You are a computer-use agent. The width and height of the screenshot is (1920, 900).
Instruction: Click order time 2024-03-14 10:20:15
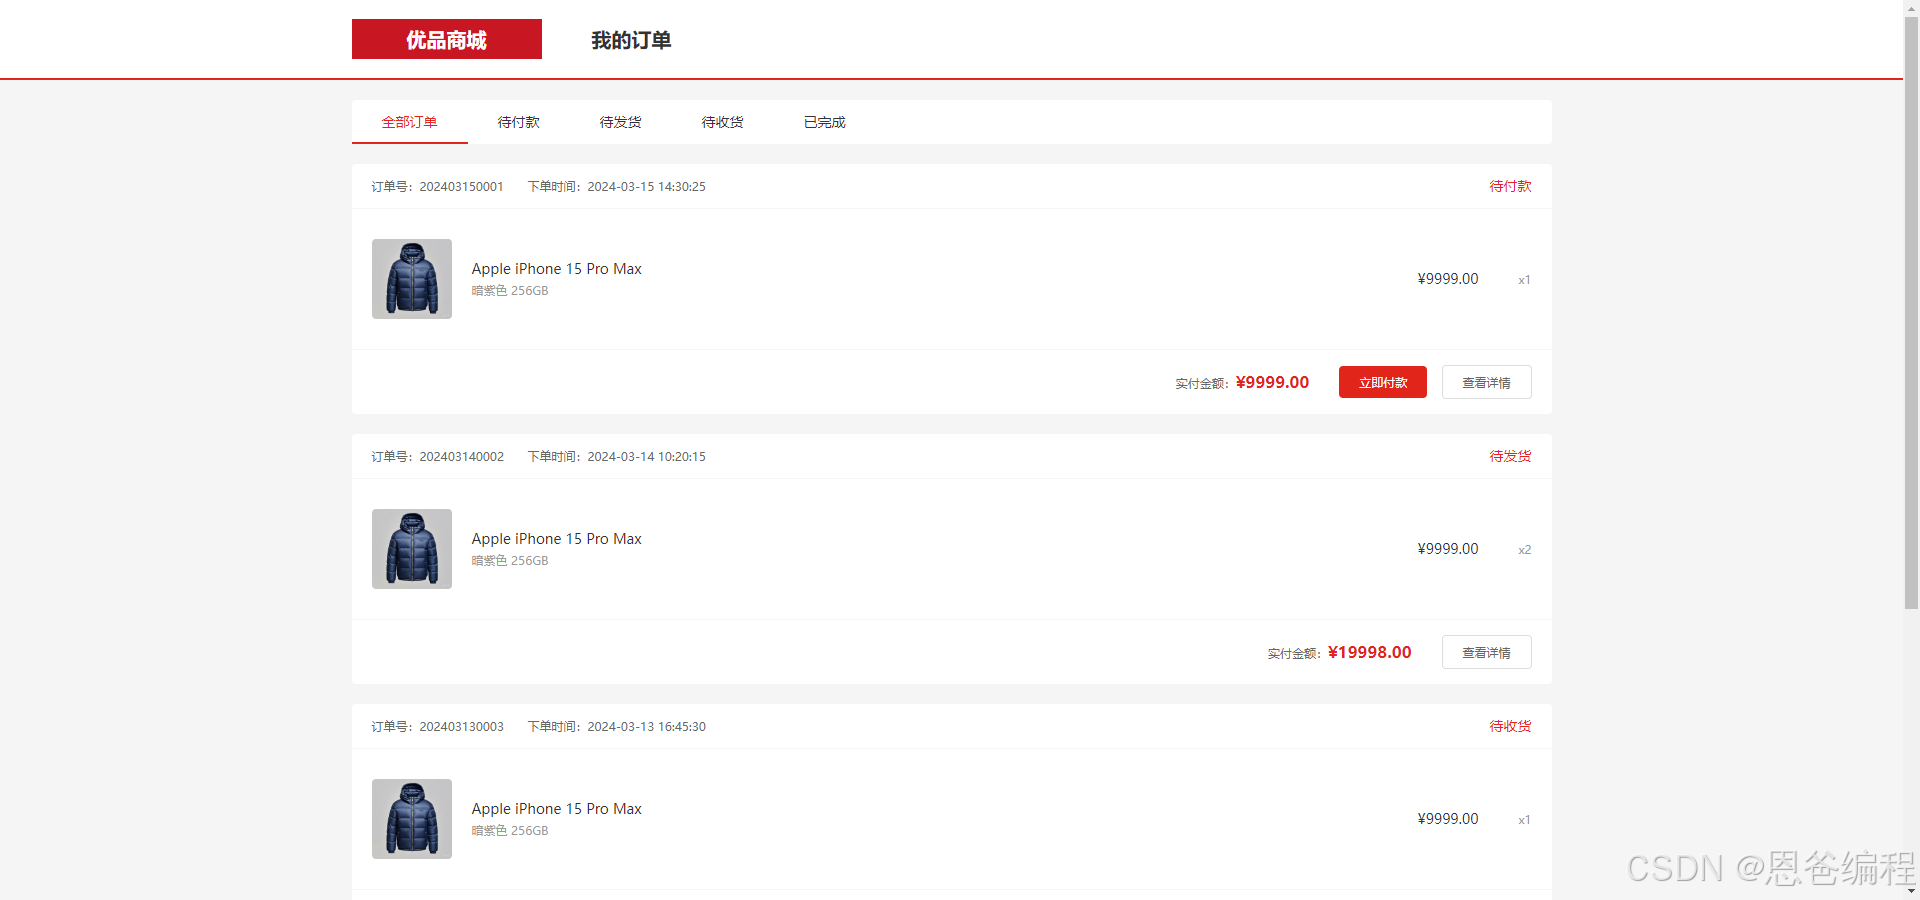647,457
